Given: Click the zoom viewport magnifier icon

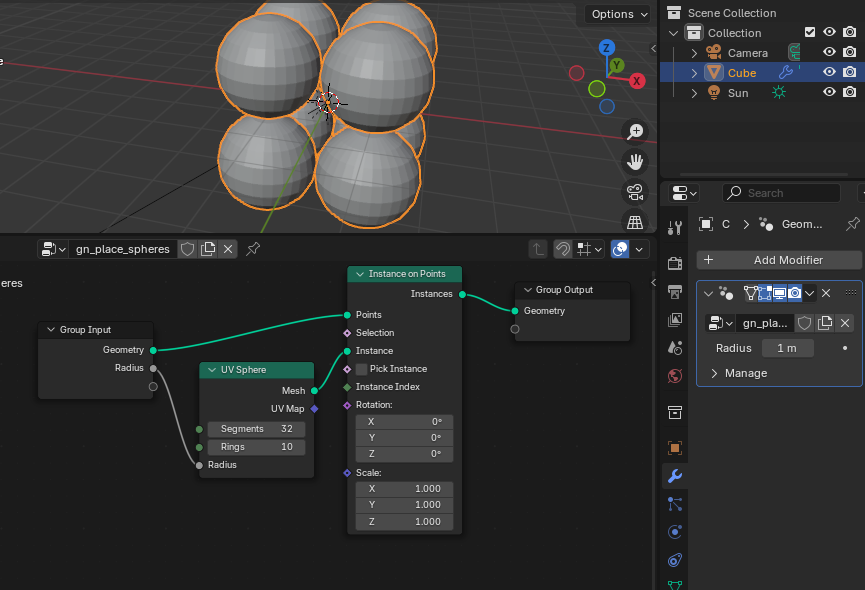Looking at the screenshot, I should [635, 131].
